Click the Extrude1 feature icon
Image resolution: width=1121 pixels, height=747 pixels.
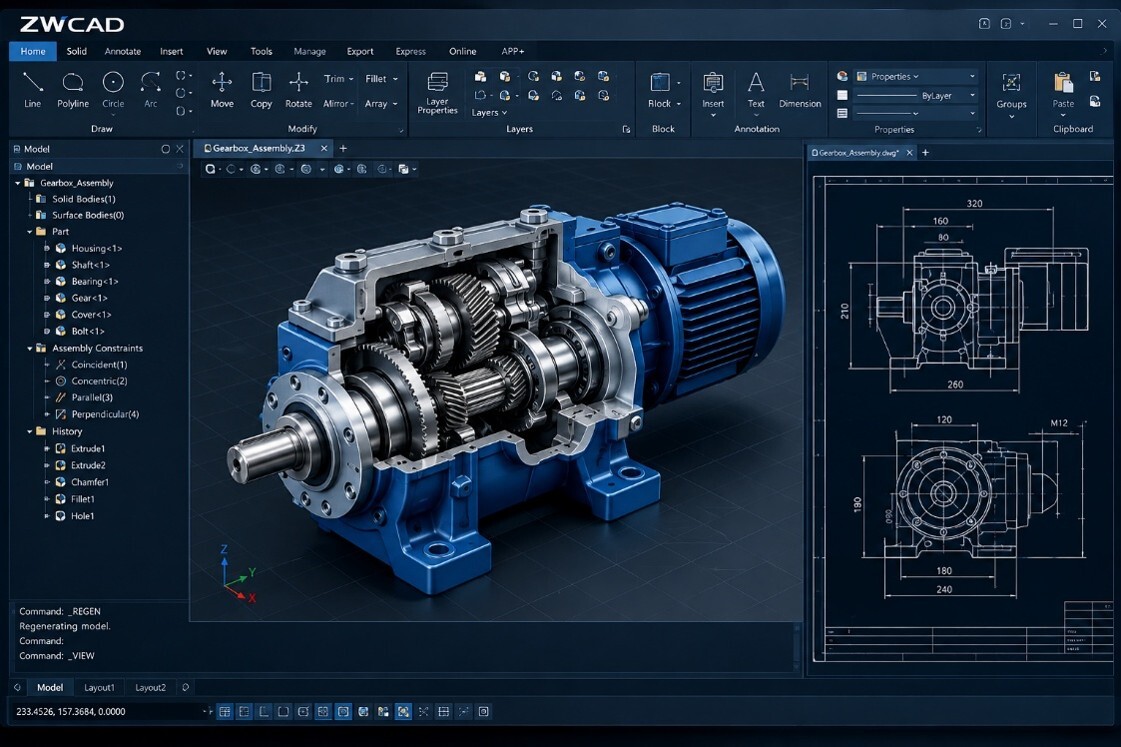coord(61,448)
